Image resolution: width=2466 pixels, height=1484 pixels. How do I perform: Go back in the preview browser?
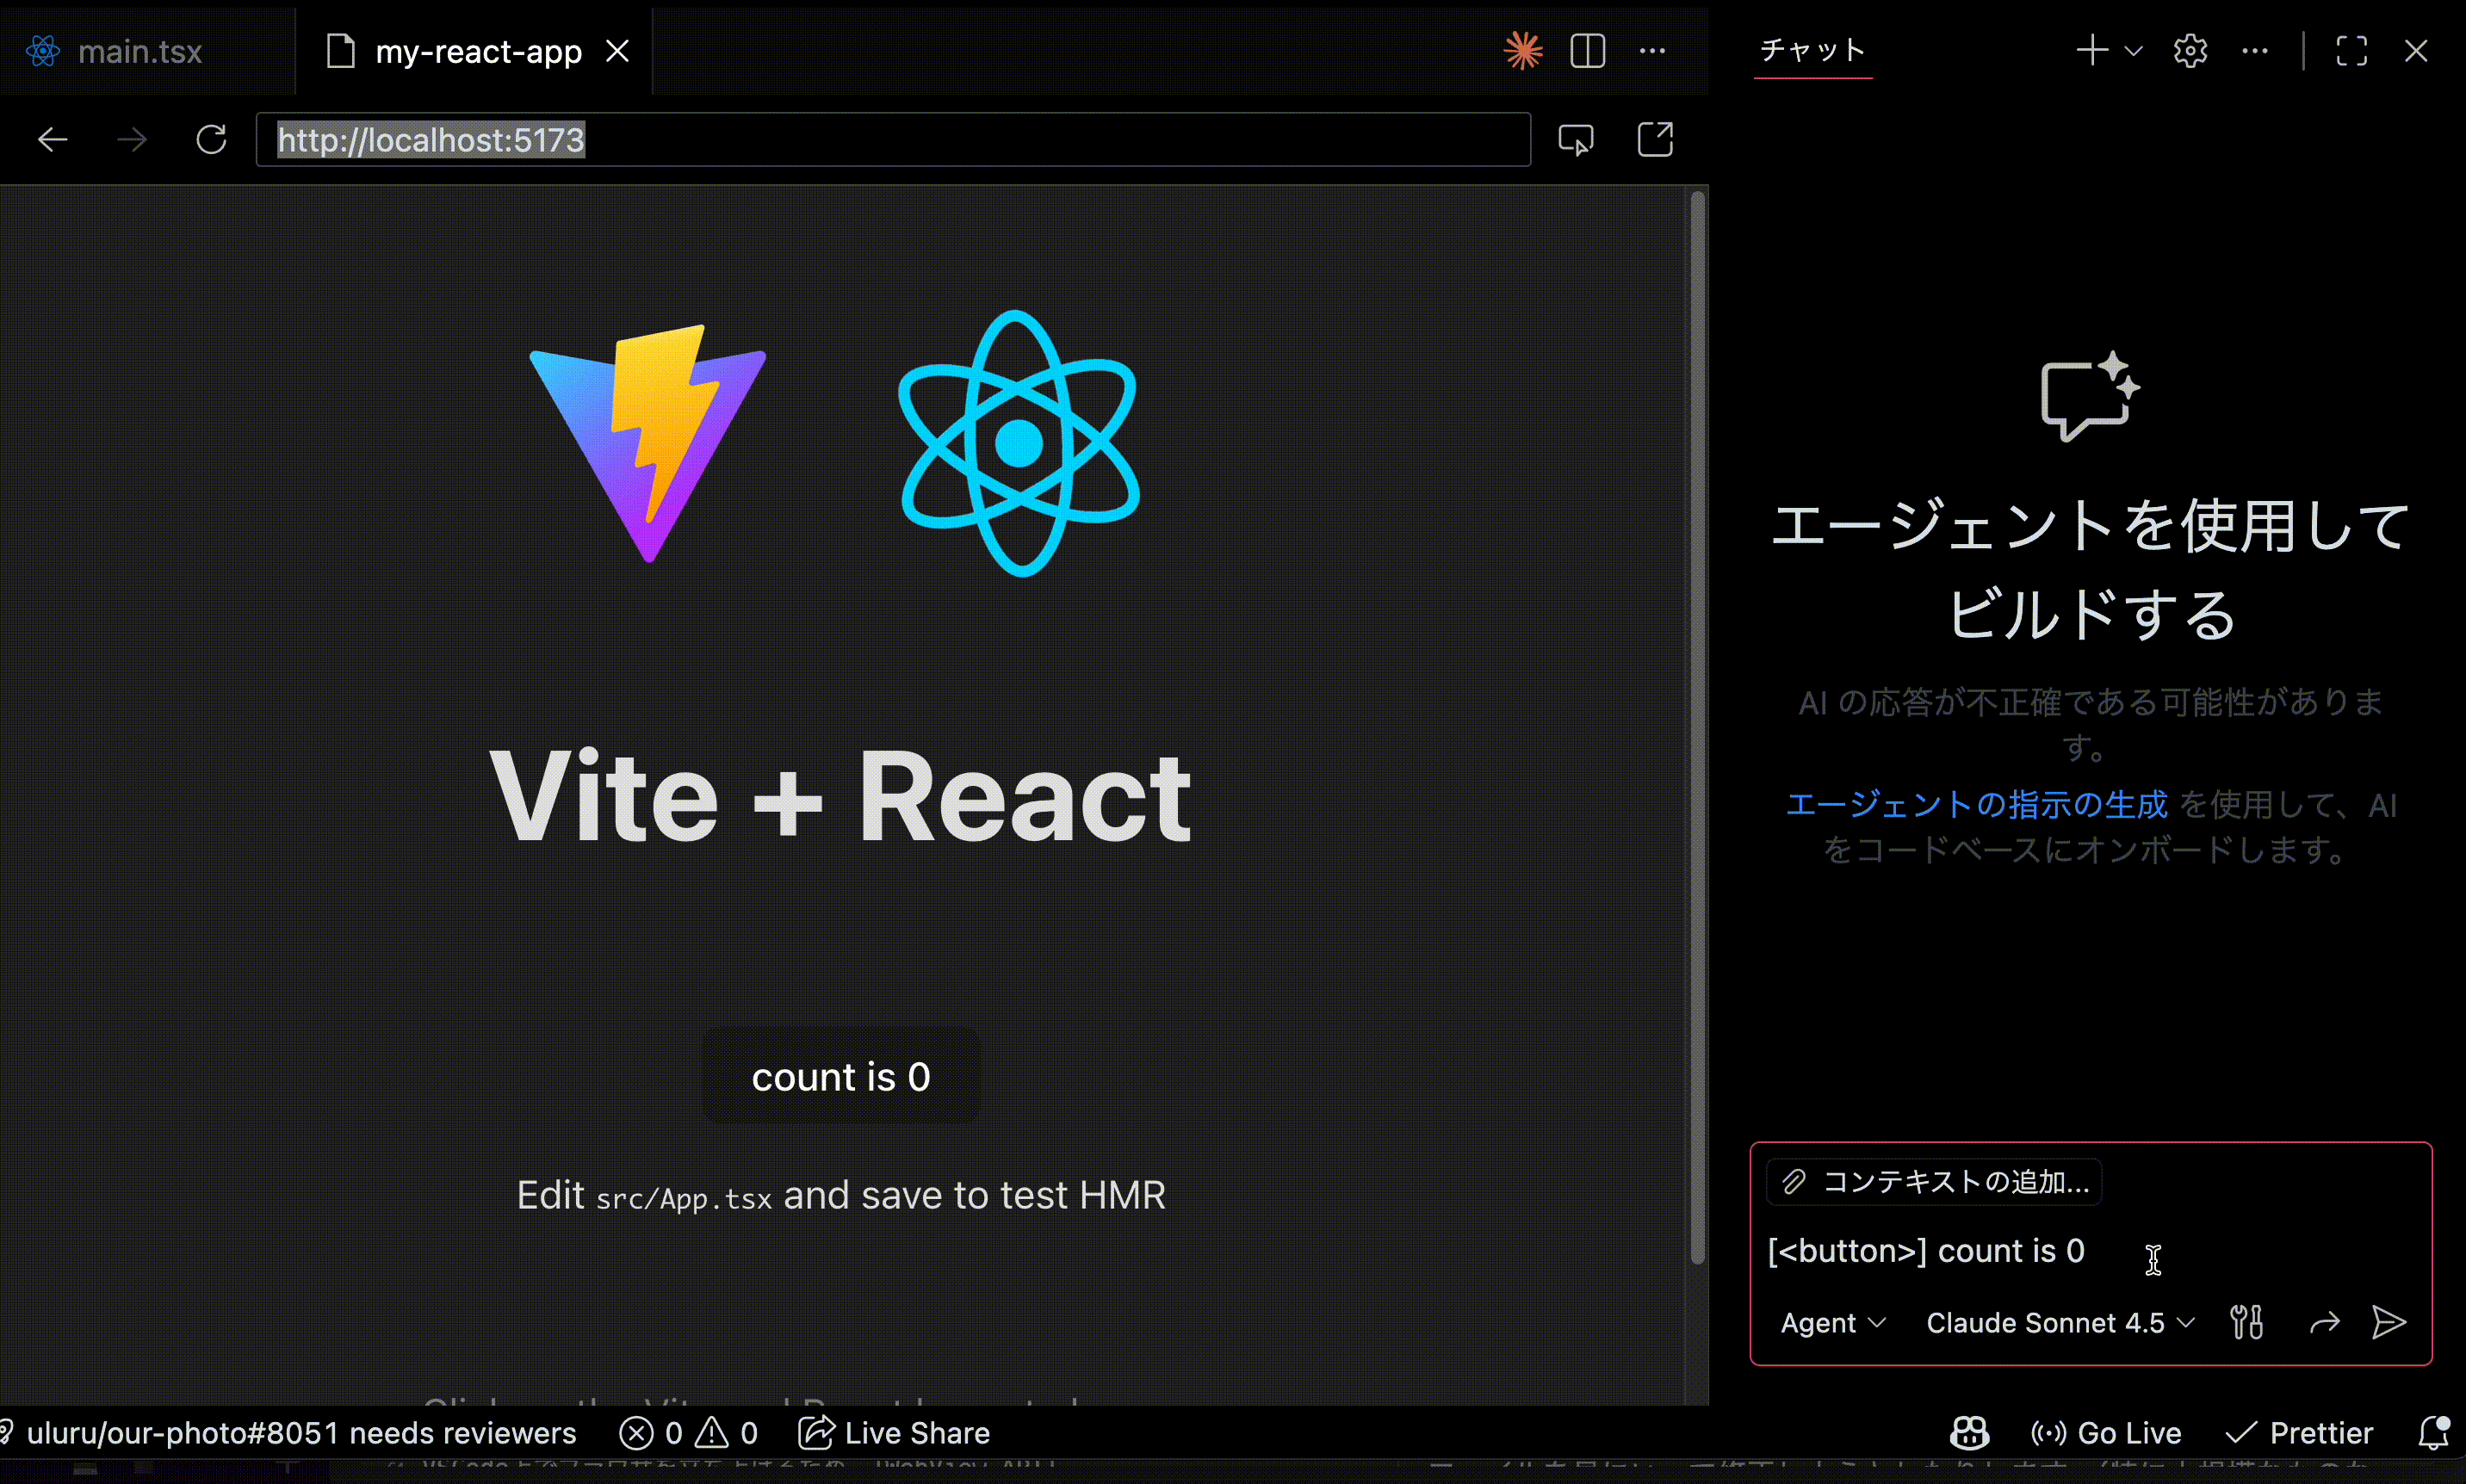coord(53,139)
